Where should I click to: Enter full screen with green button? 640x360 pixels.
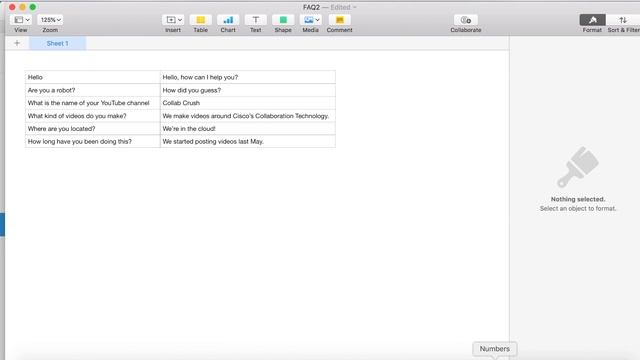[33, 7]
